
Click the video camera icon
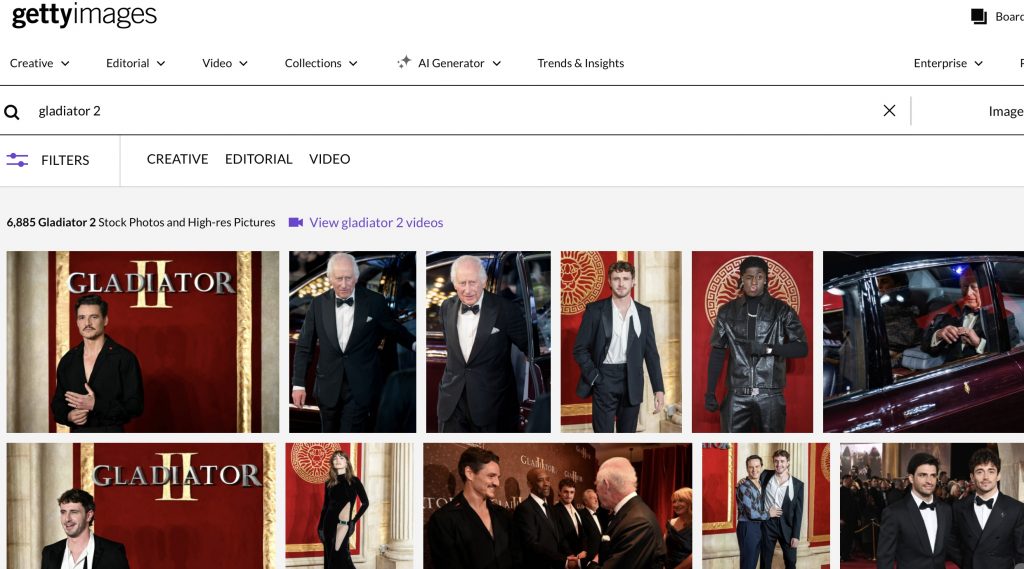tap(296, 223)
